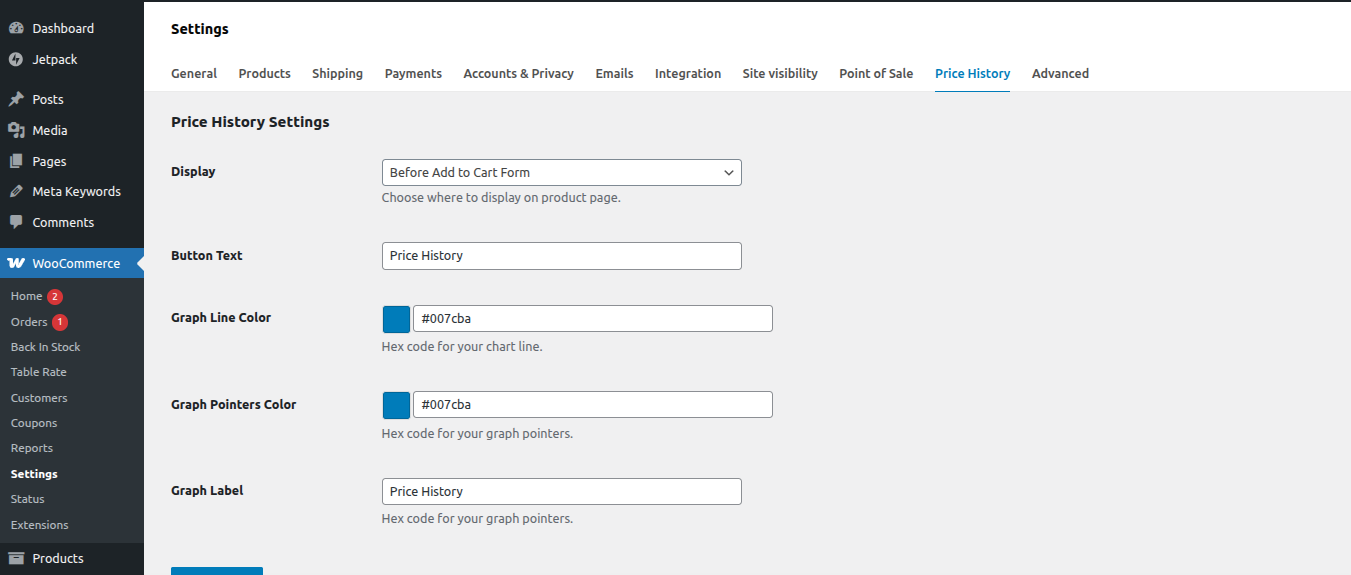Click the 'Graph Pointers Color' label

(x=234, y=405)
